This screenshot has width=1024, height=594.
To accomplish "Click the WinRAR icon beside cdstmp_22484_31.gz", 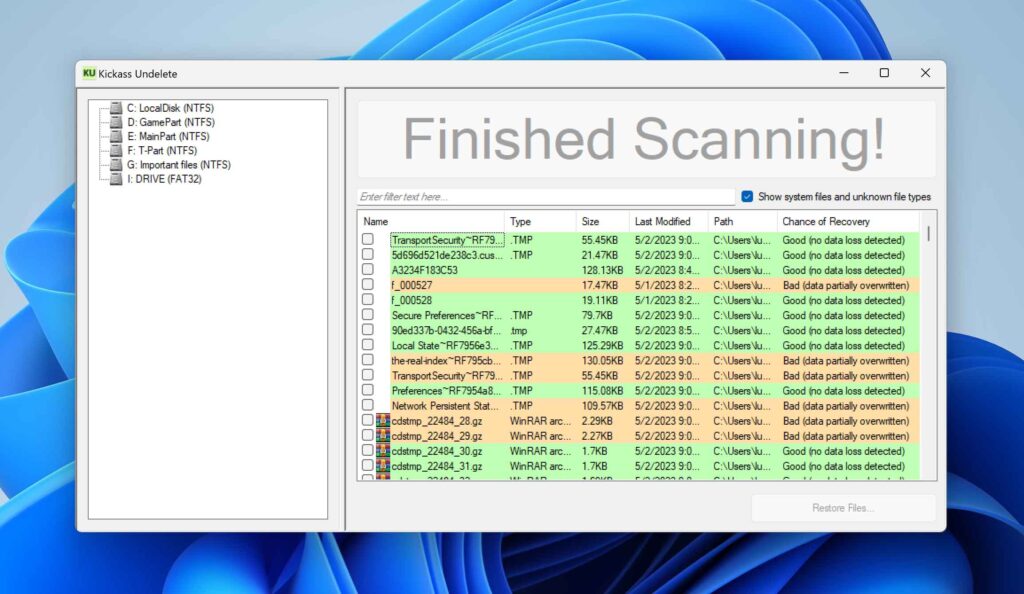I will [383, 466].
